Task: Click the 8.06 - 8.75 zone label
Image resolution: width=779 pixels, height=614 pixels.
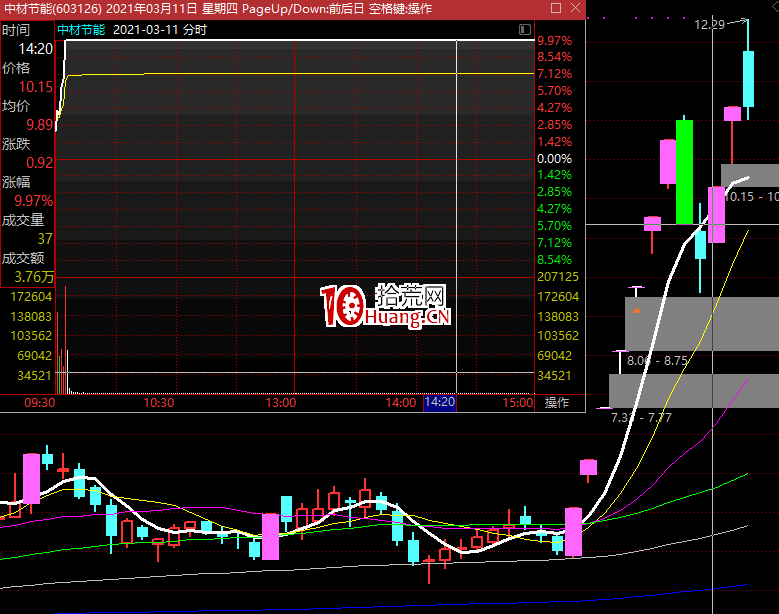Action: point(657,361)
